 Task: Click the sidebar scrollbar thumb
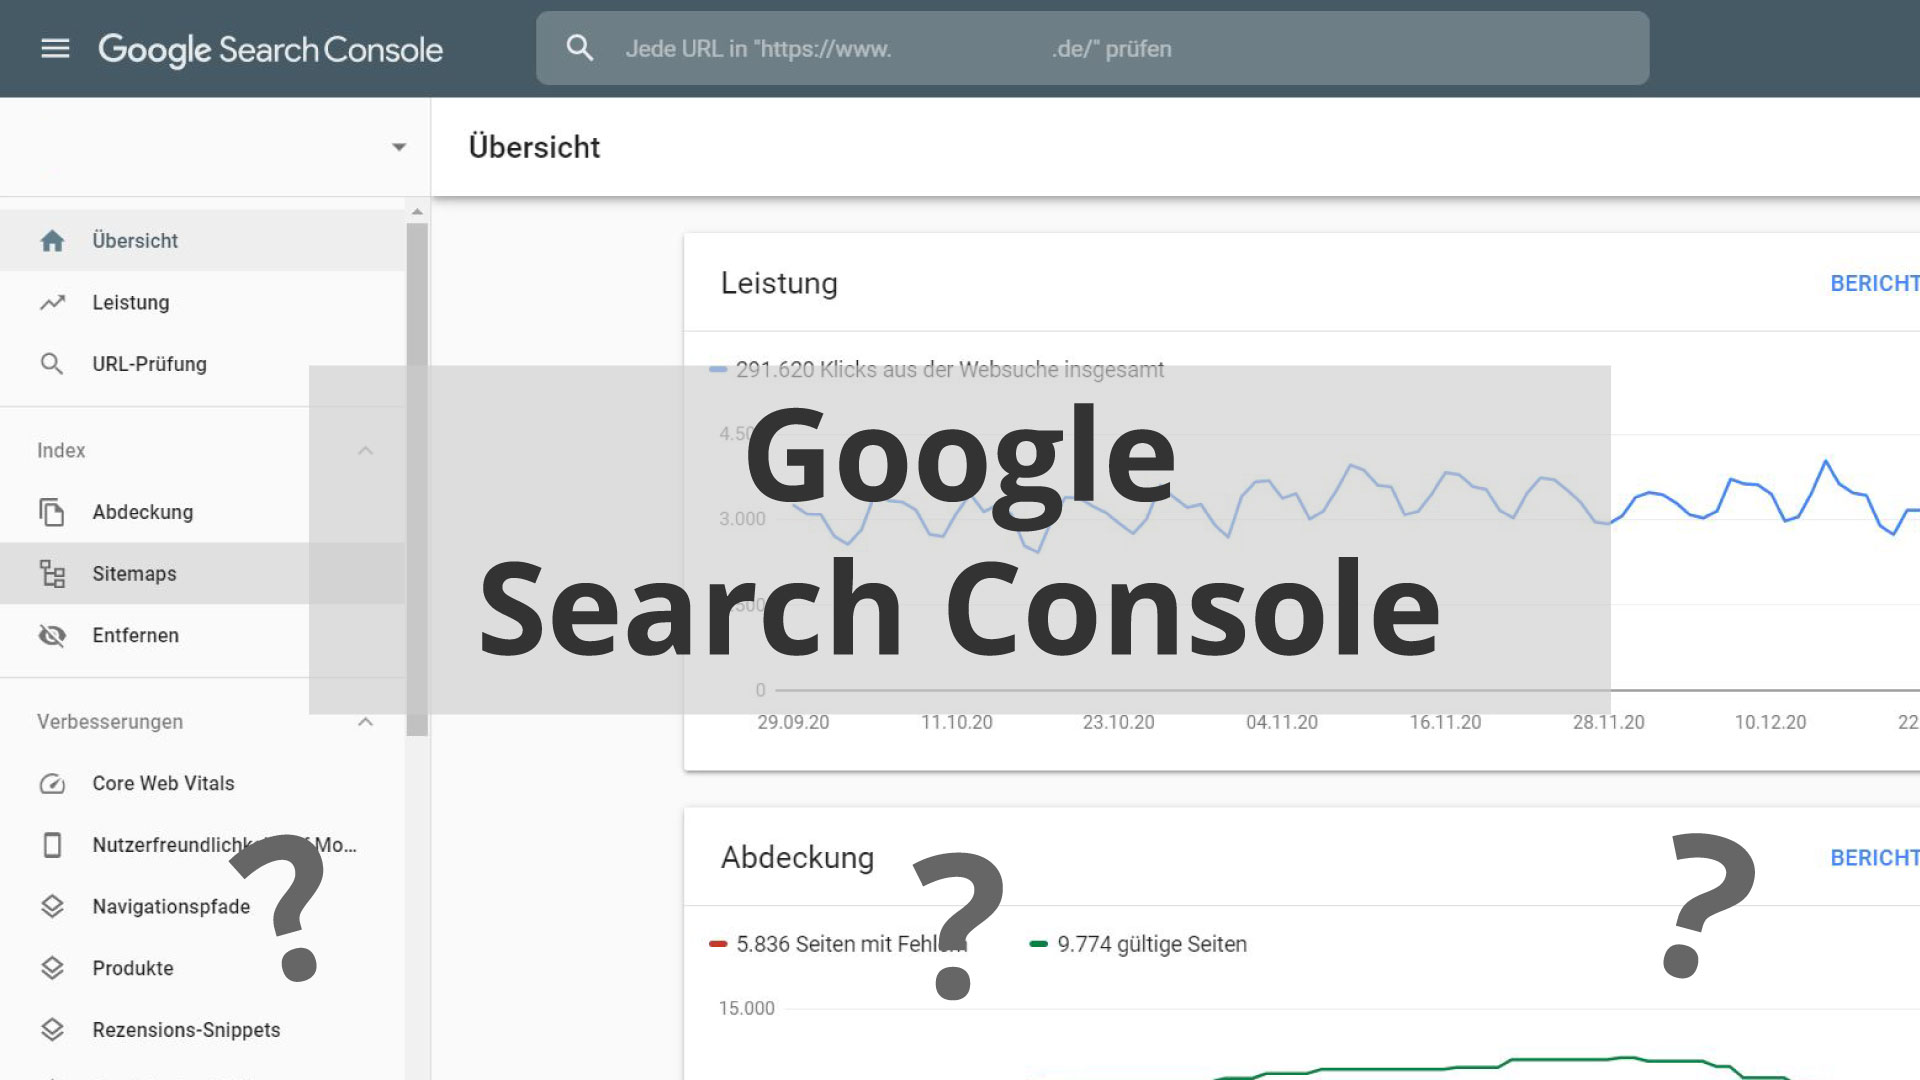coord(417,480)
